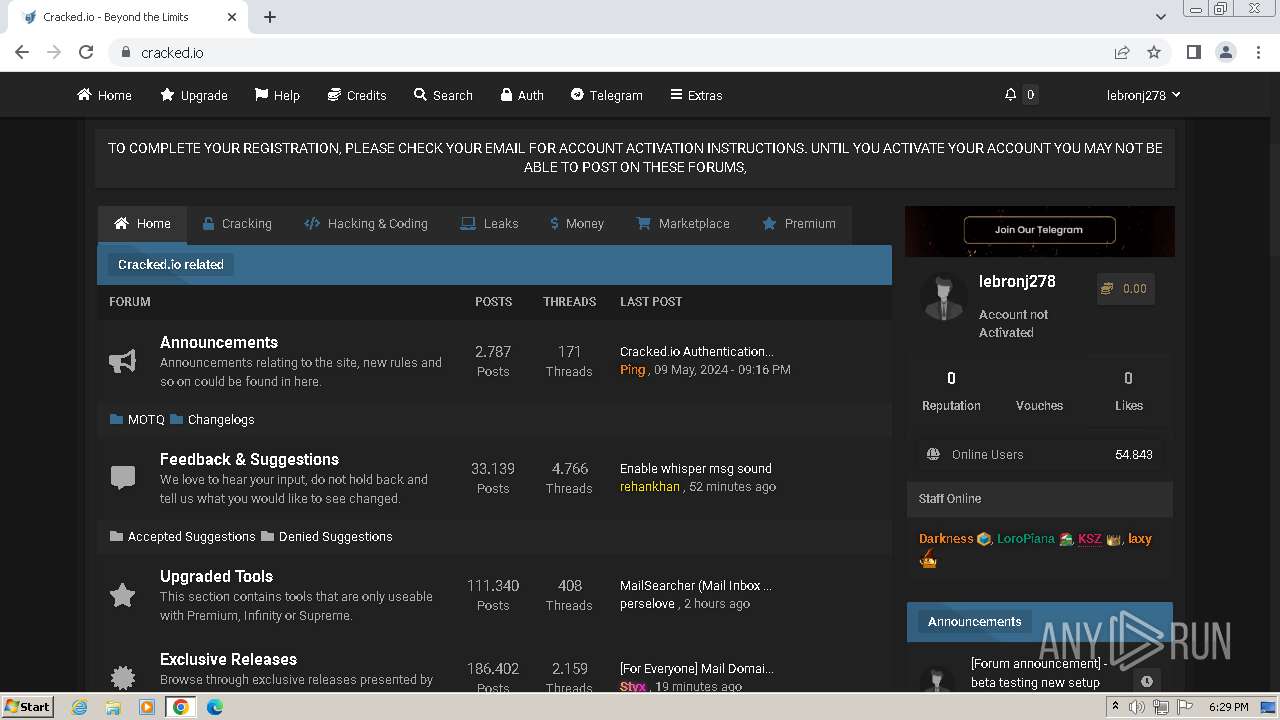This screenshot has width=1280, height=720.
Task: Reload the page
Action: coord(86,52)
